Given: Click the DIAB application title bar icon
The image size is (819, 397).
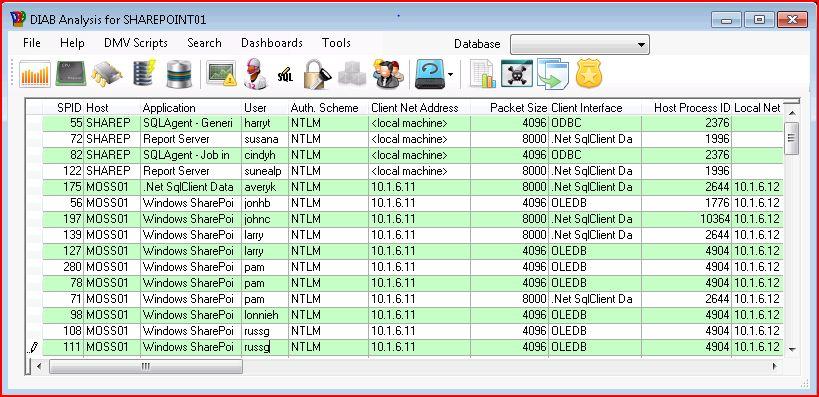Looking at the screenshot, I should click(18, 19).
